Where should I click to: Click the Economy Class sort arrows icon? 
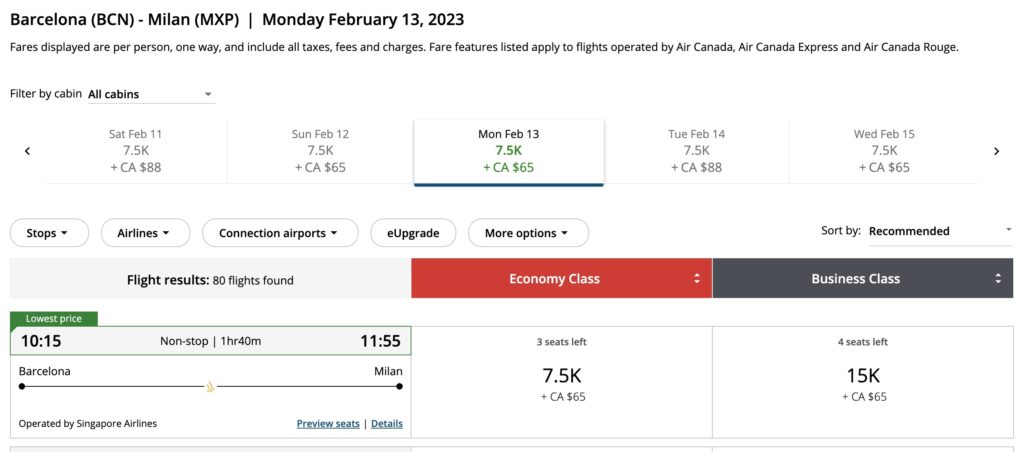pos(697,279)
